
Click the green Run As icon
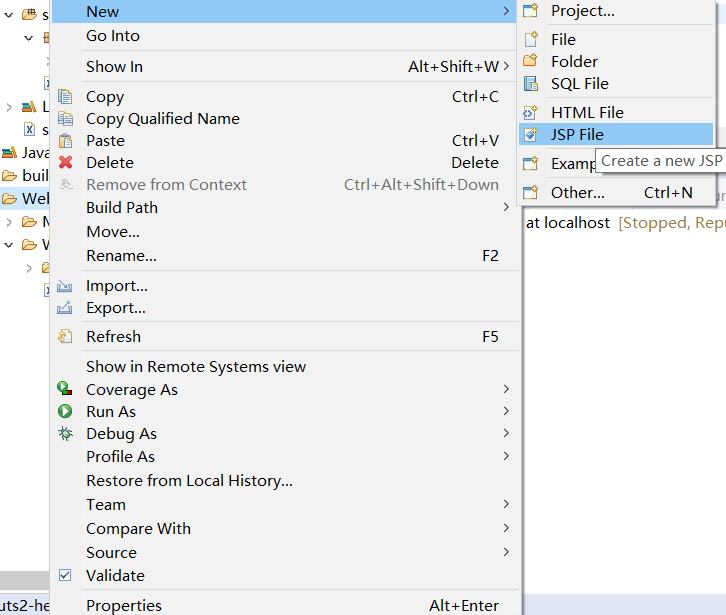point(65,411)
